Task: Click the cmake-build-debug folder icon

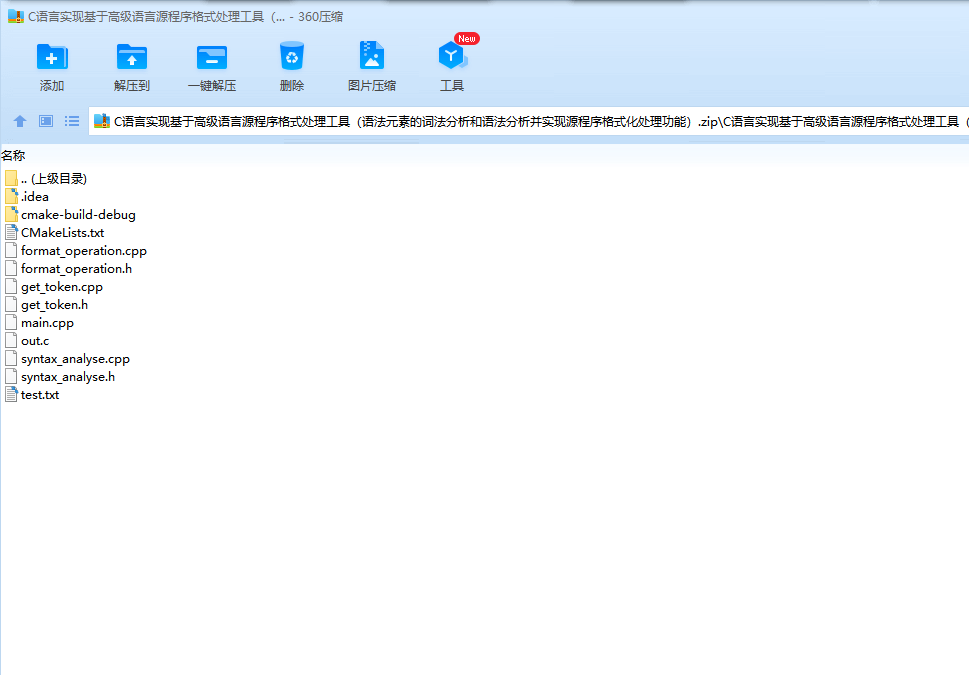Action: [11, 214]
